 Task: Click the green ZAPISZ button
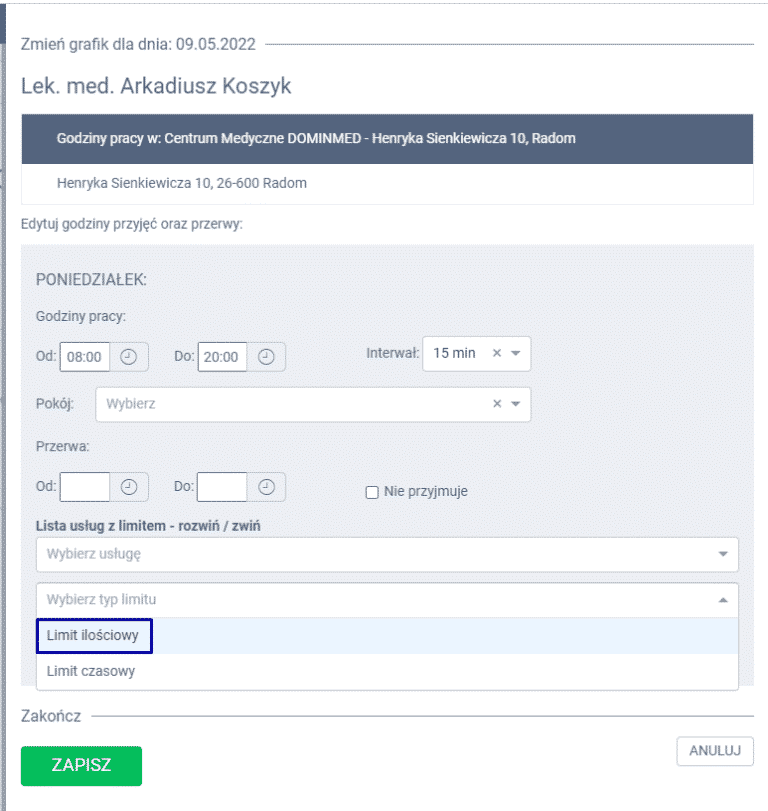81,766
